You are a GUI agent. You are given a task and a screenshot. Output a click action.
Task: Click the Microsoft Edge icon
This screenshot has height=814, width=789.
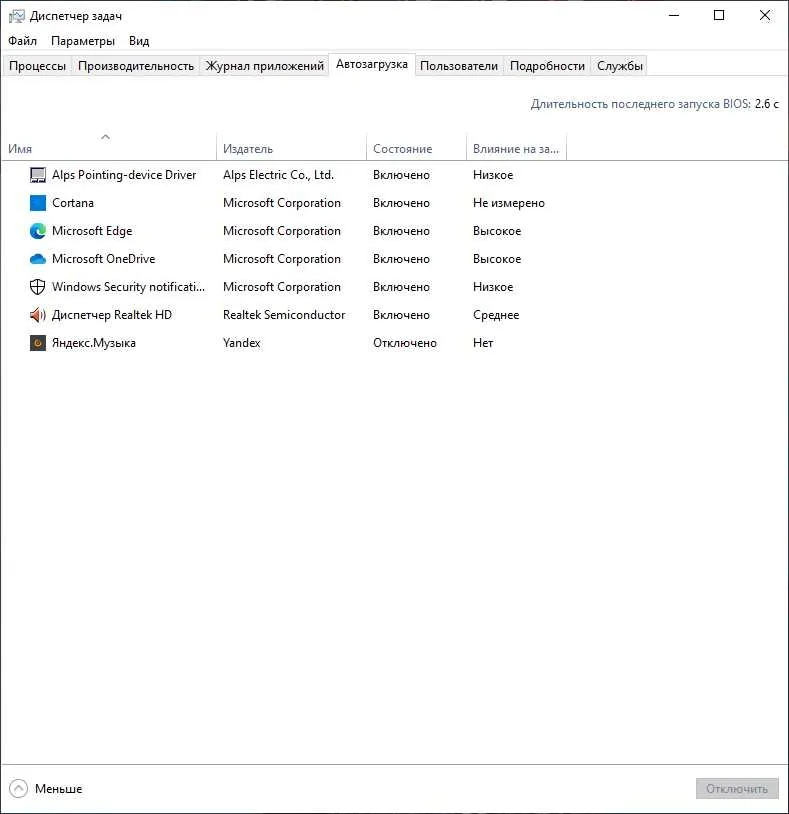37,231
